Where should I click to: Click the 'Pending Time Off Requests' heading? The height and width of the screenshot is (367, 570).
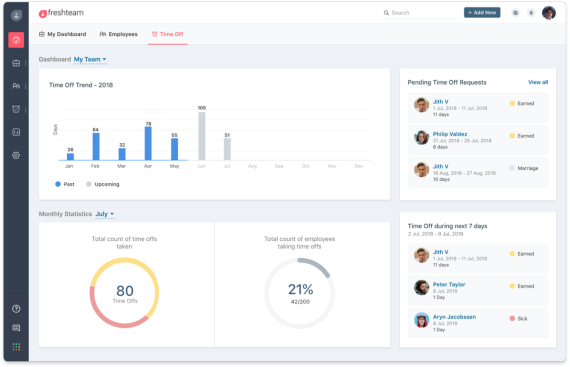447,82
